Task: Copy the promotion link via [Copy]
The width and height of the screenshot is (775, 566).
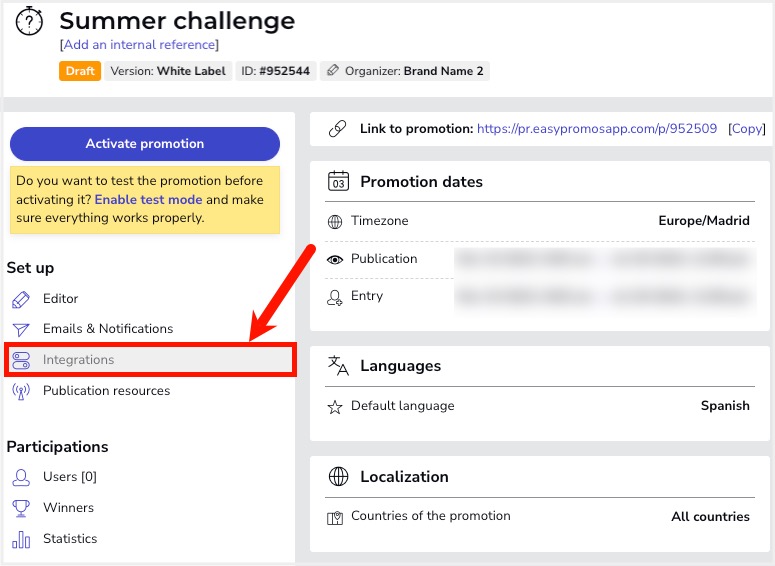Action: click(746, 129)
